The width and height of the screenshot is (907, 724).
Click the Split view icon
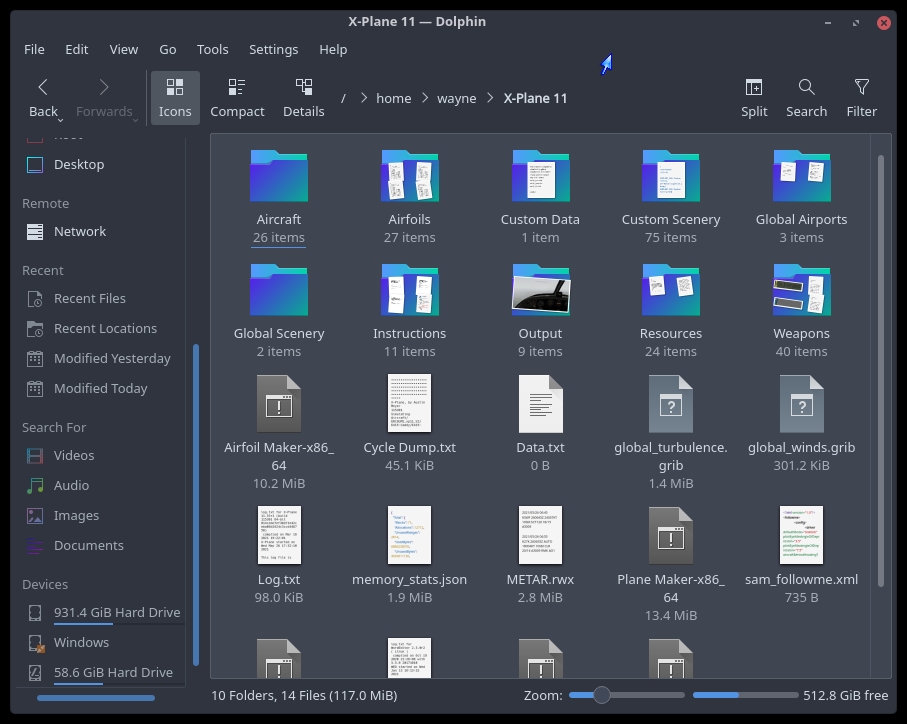(x=754, y=88)
